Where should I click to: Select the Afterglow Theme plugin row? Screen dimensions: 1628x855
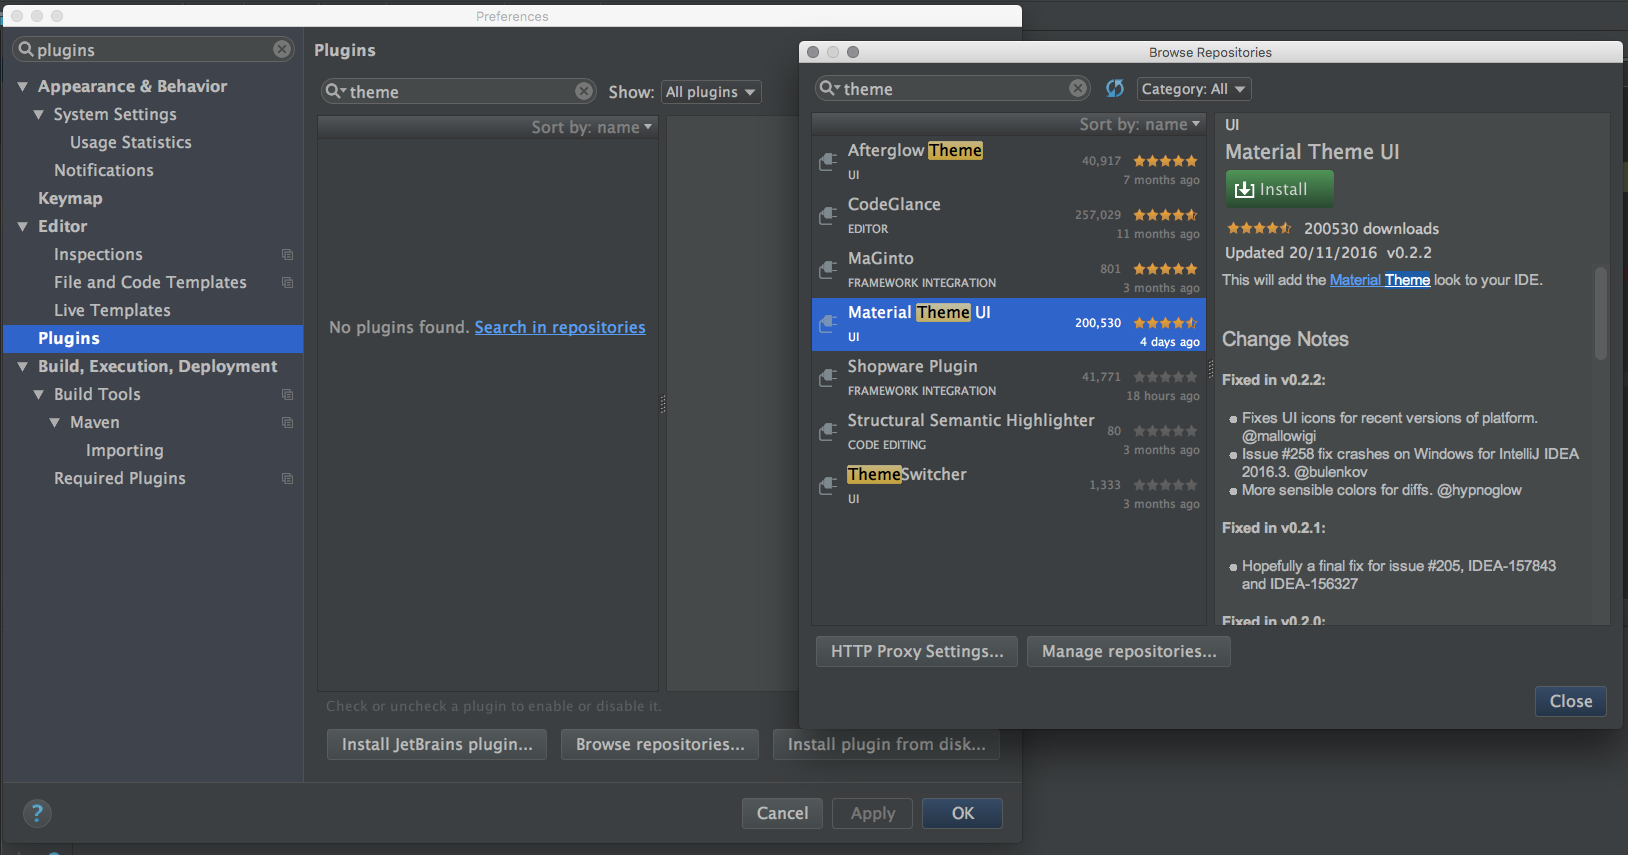click(1008, 163)
